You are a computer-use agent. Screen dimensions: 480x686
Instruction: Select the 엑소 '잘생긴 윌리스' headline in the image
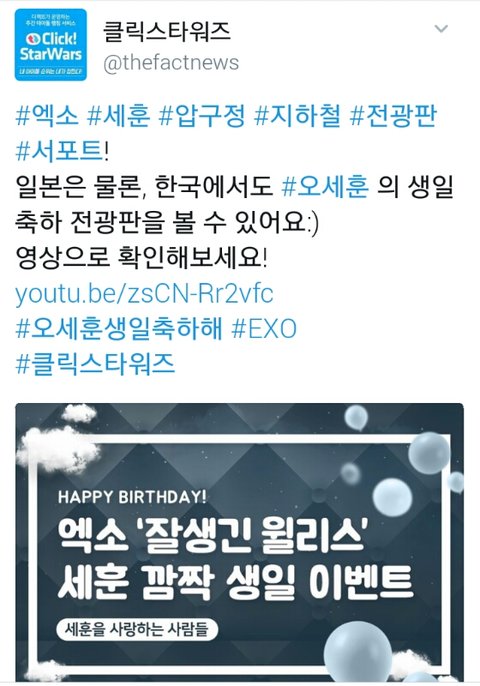[211, 536]
